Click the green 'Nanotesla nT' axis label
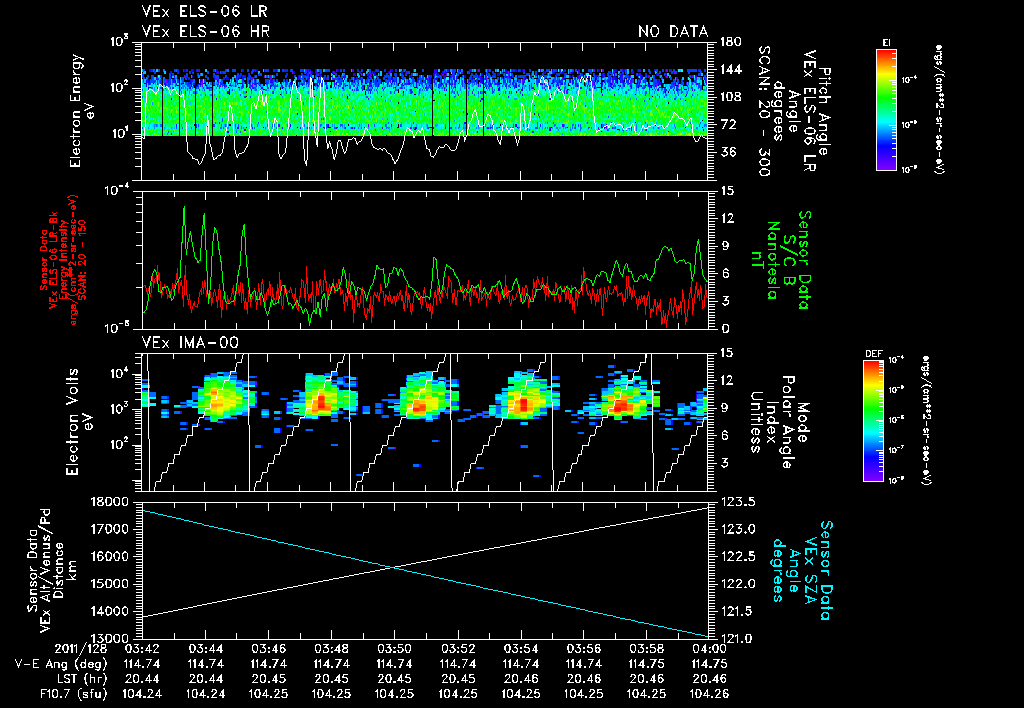The image size is (1024, 708). (765, 260)
